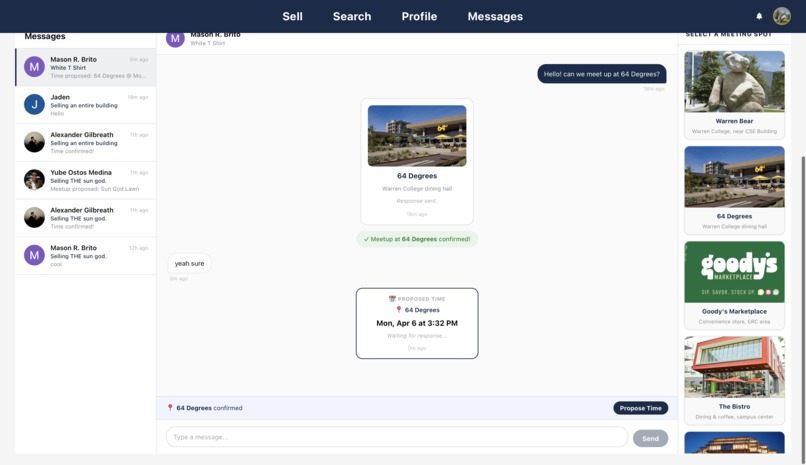The width and height of the screenshot is (806, 465).
Task: Select the Warren Bear meeting spot
Action: [x=735, y=95]
